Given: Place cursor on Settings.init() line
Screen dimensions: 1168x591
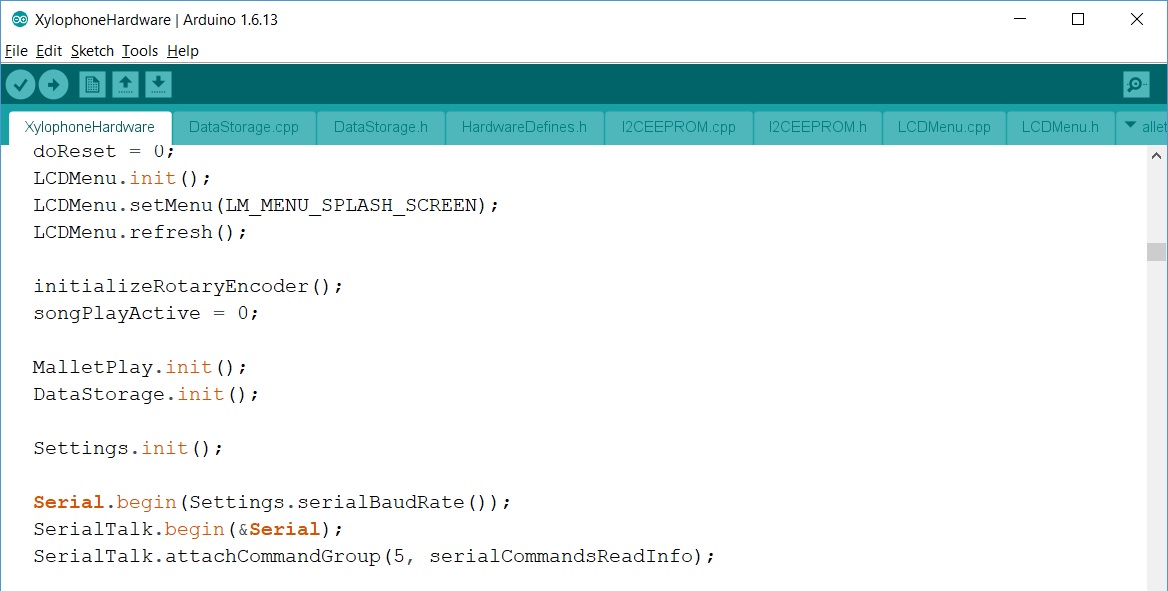Looking at the screenshot, I should tap(128, 448).
